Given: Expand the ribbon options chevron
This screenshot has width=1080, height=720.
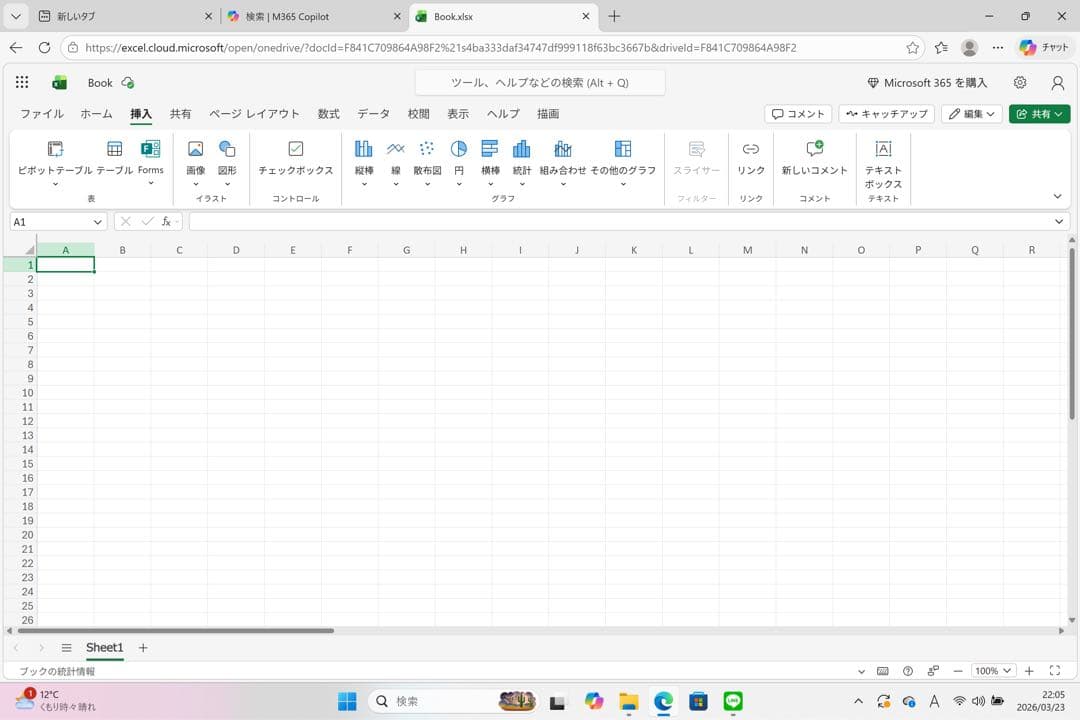Looking at the screenshot, I should coord(1058,197).
